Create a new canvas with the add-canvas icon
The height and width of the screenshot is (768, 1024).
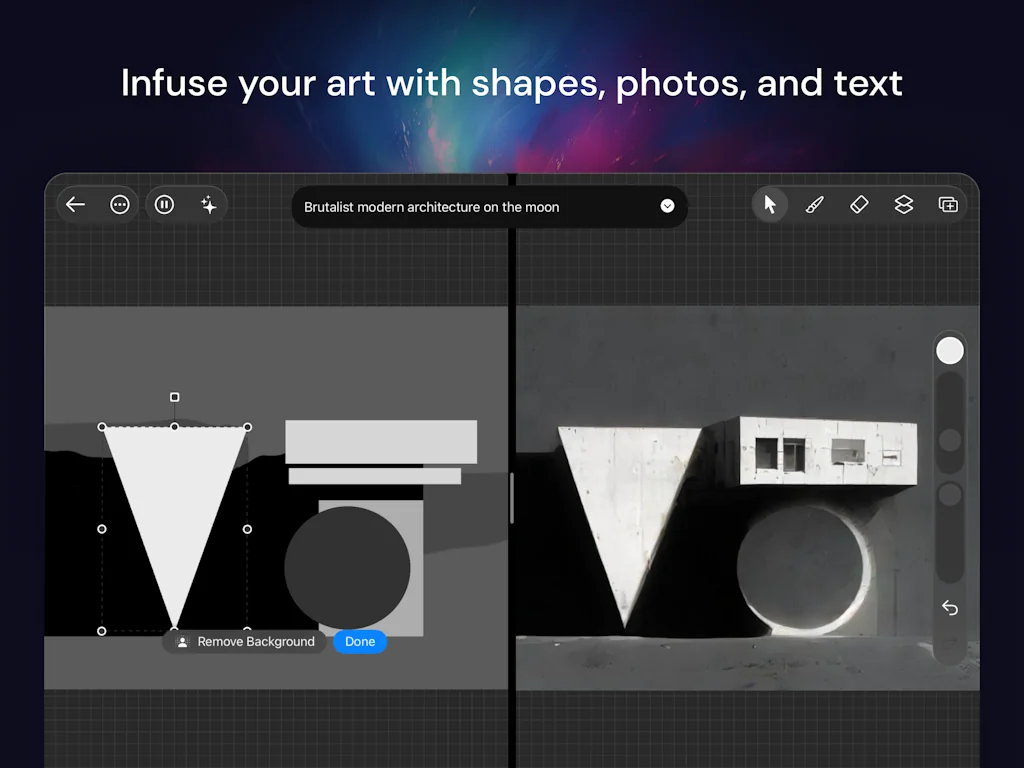coord(947,204)
